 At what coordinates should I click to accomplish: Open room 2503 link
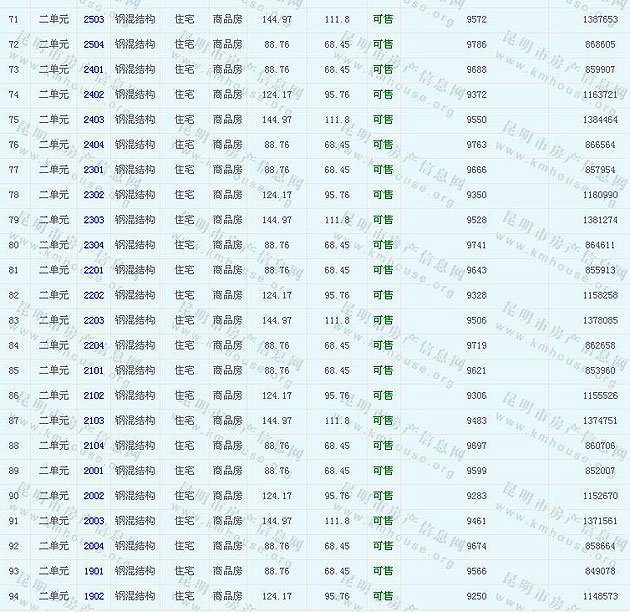click(x=93, y=20)
